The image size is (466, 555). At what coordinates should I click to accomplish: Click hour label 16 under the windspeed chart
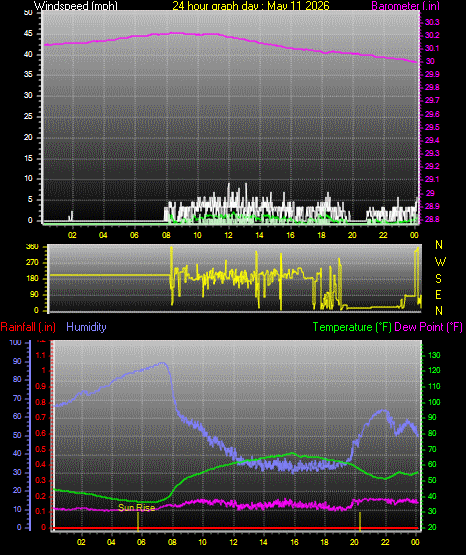(290, 235)
